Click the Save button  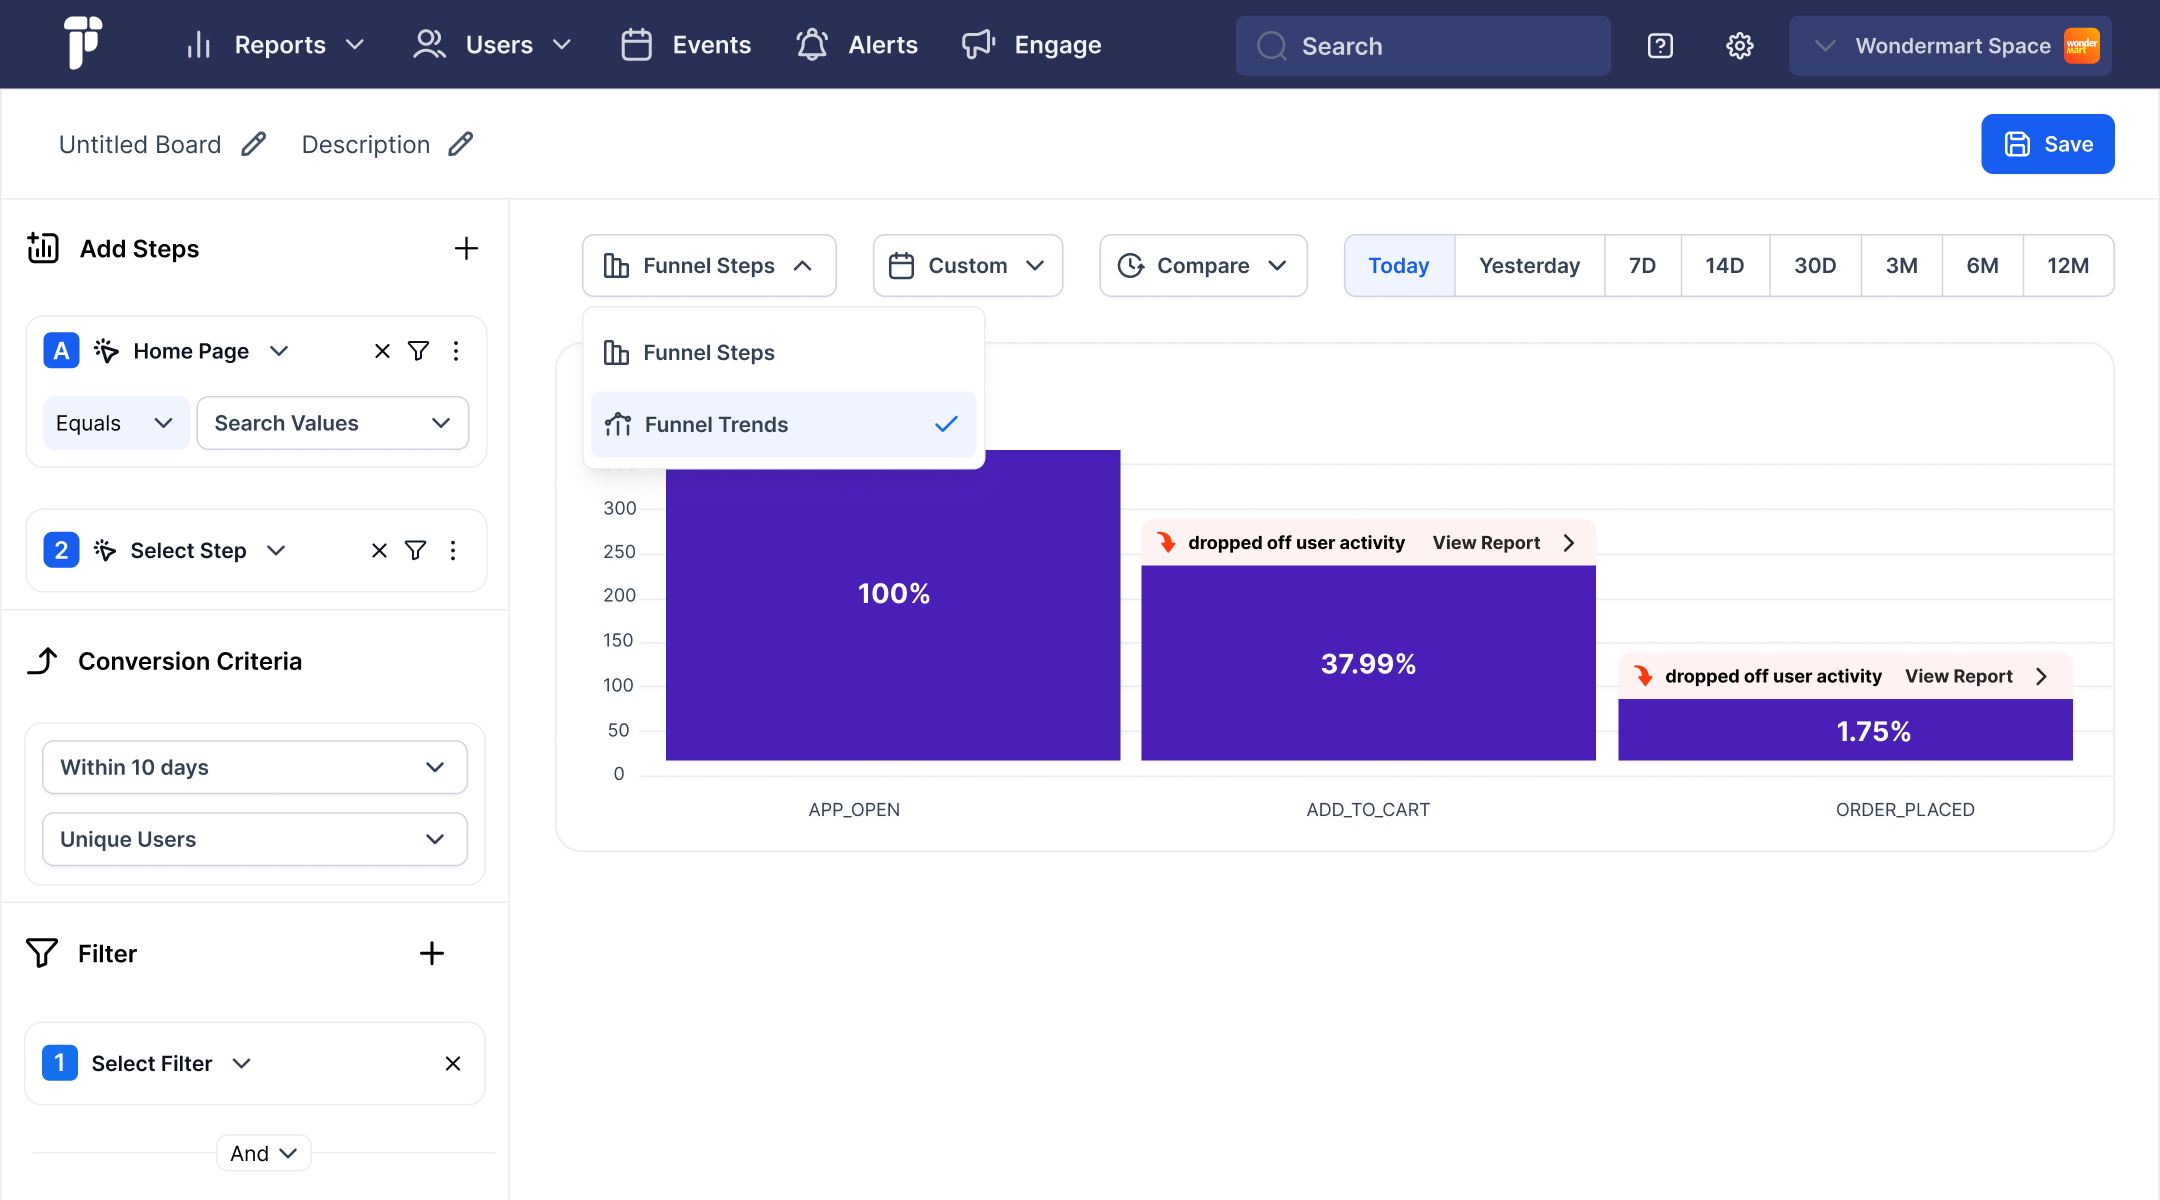tap(2047, 144)
